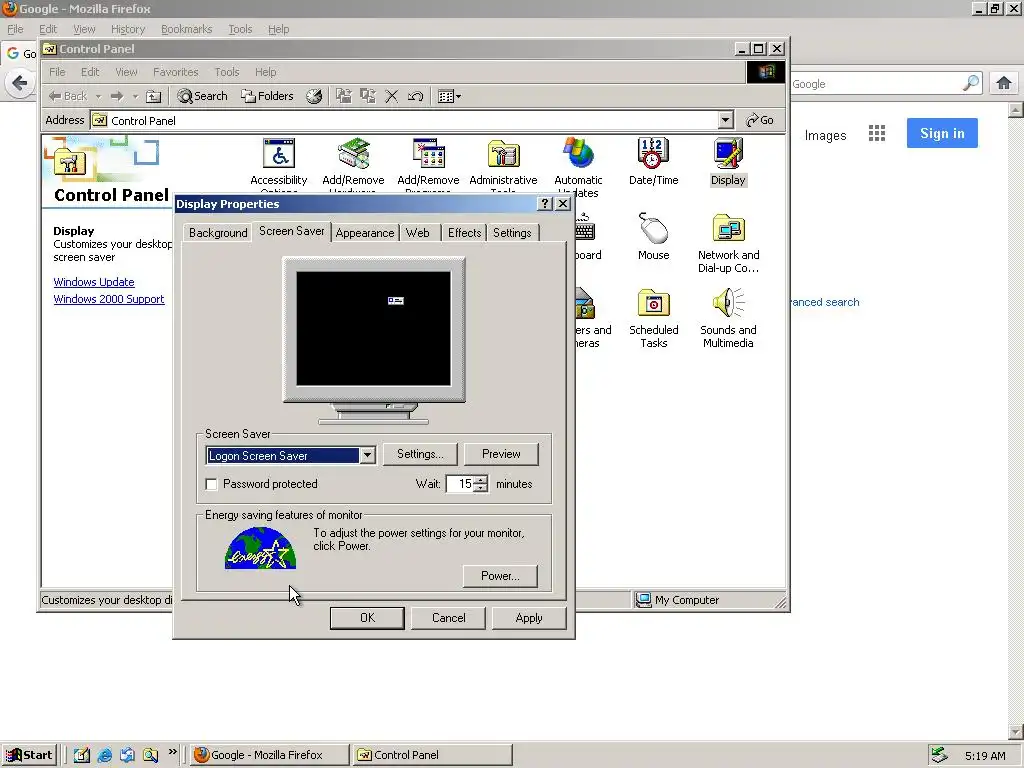Increase the Wait minutes spinner
The image size is (1024, 768).
click(481, 479)
